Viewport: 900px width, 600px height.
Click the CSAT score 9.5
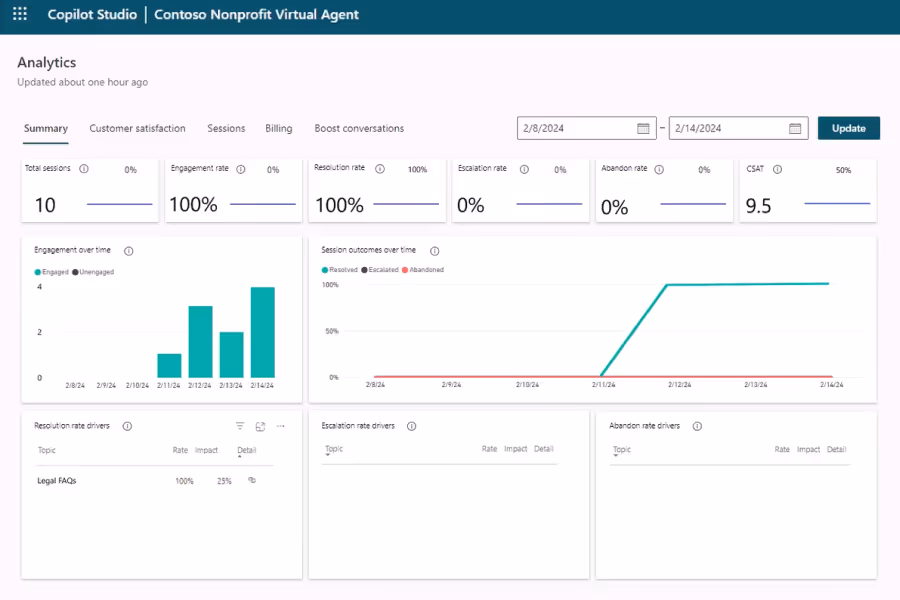[758, 206]
